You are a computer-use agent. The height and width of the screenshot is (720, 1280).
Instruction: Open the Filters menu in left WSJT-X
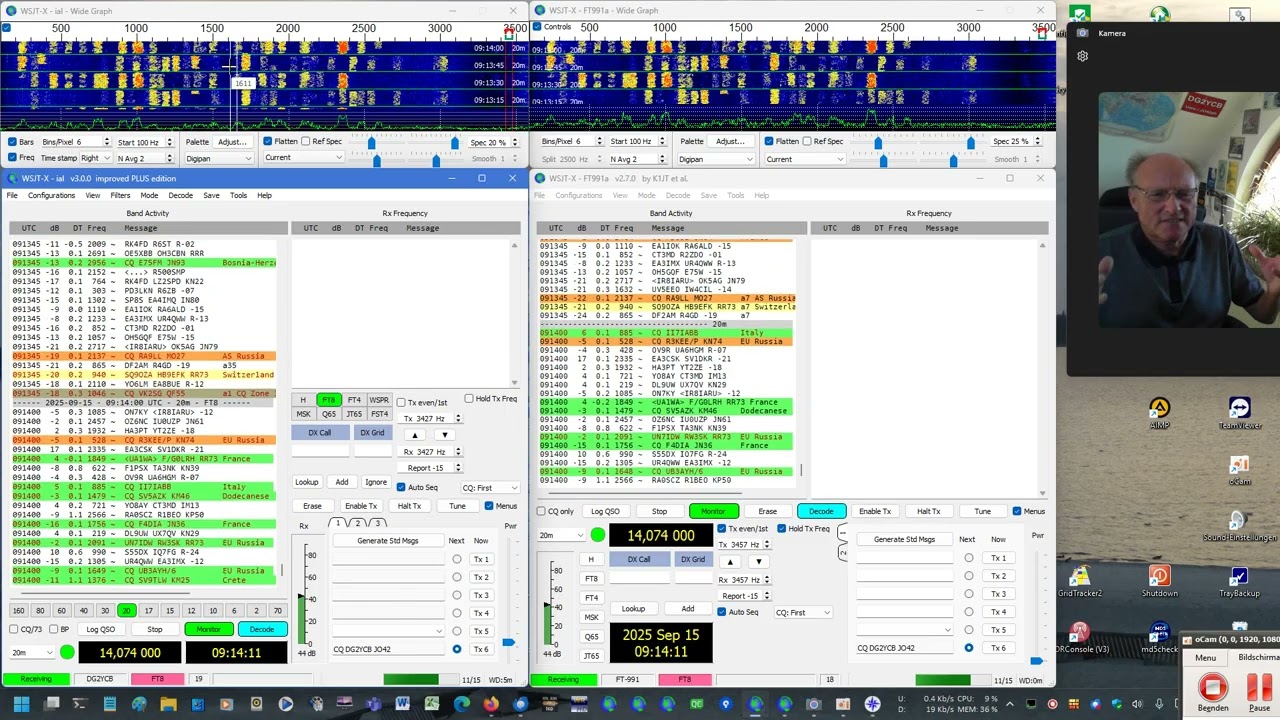(120, 195)
